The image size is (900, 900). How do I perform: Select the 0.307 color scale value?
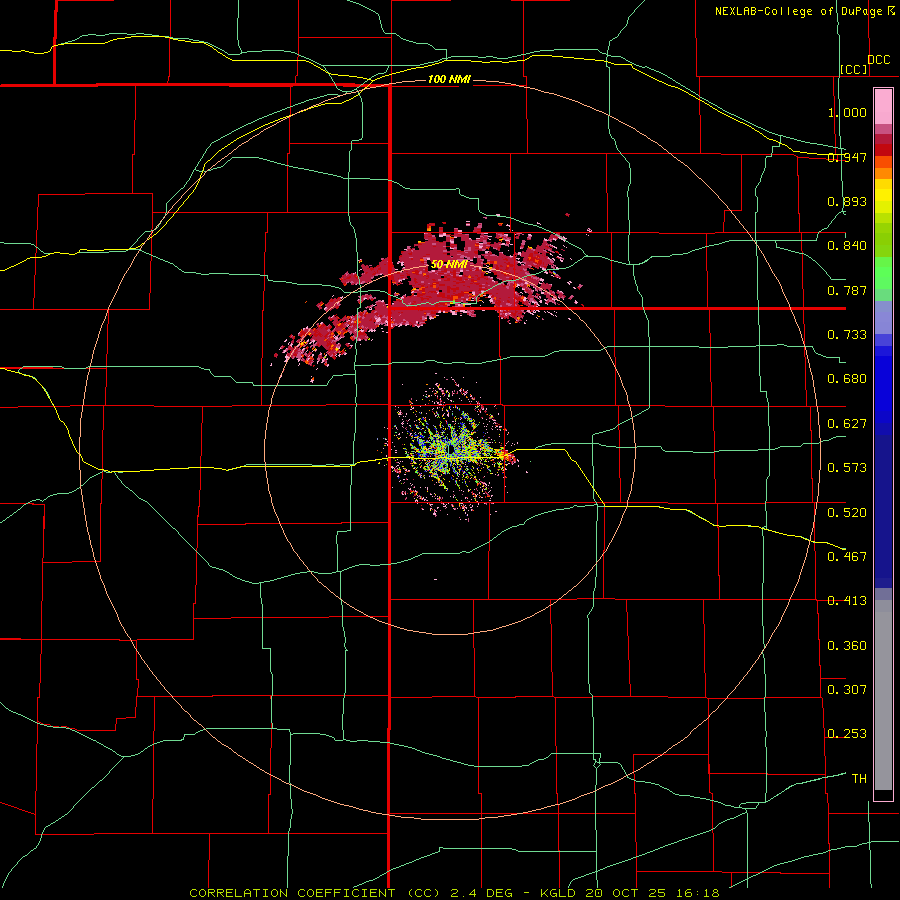(847, 689)
